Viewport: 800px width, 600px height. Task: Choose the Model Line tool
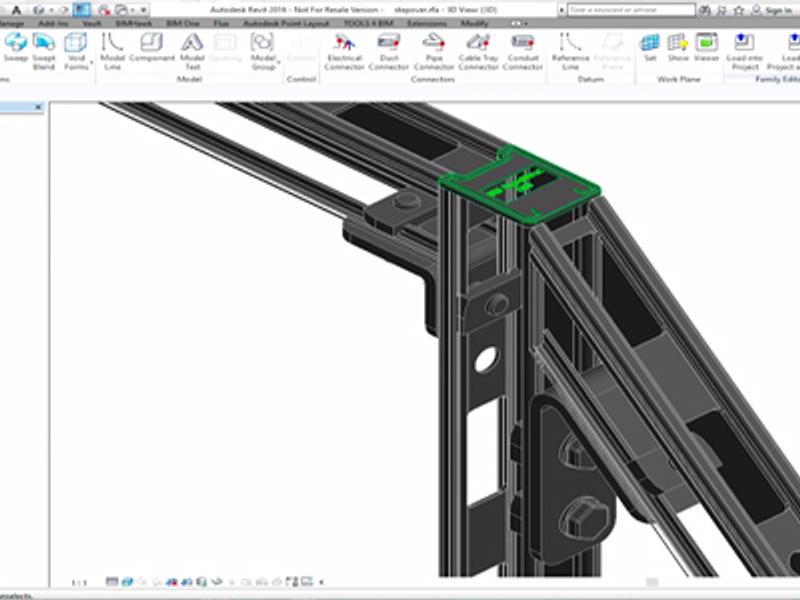click(x=112, y=48)
